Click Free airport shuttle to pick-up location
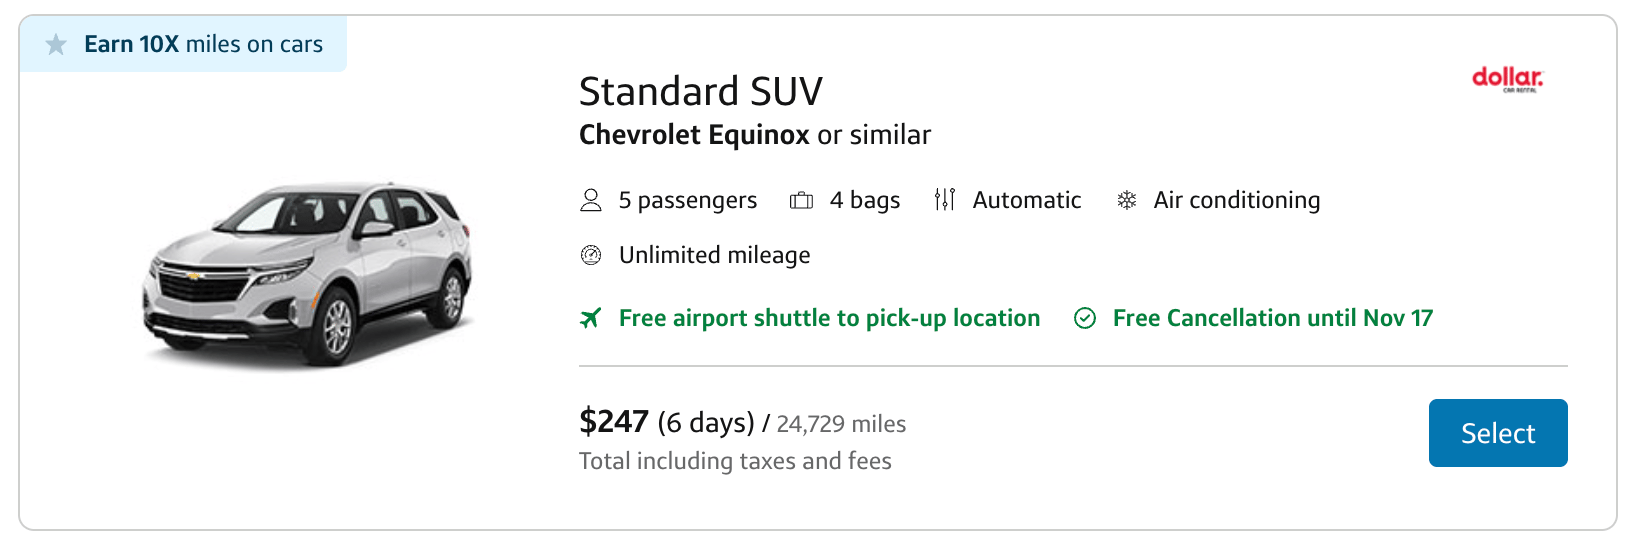The image size is (1634, 548). point(829,318)
